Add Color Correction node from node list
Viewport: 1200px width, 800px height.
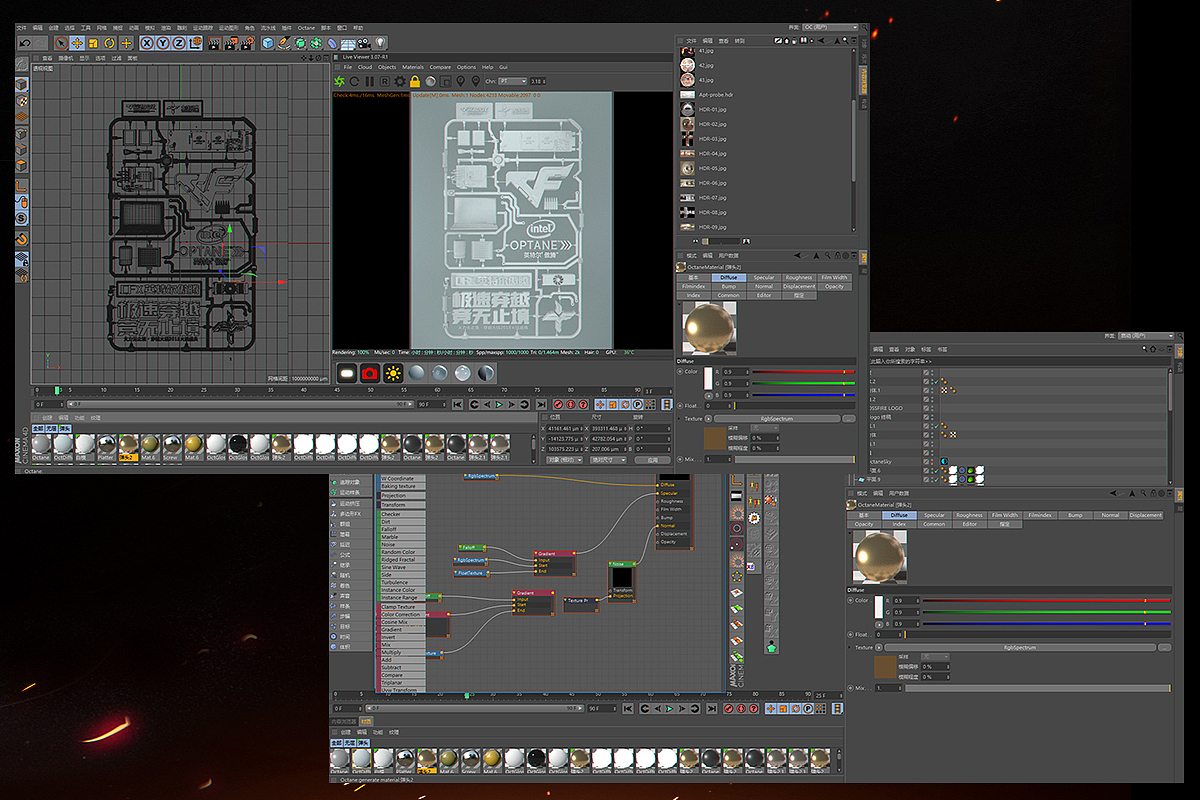coord(401,615)
